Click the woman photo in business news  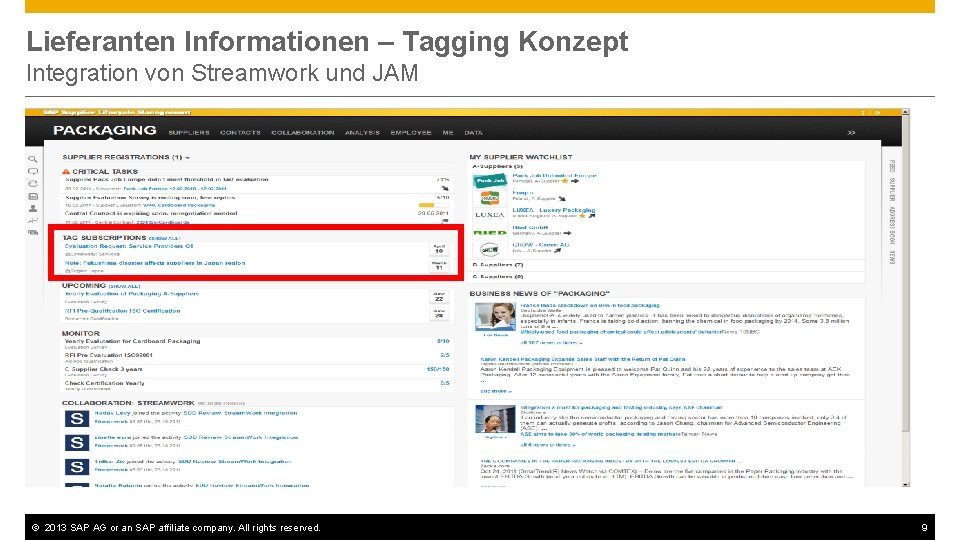click(495, 317)
